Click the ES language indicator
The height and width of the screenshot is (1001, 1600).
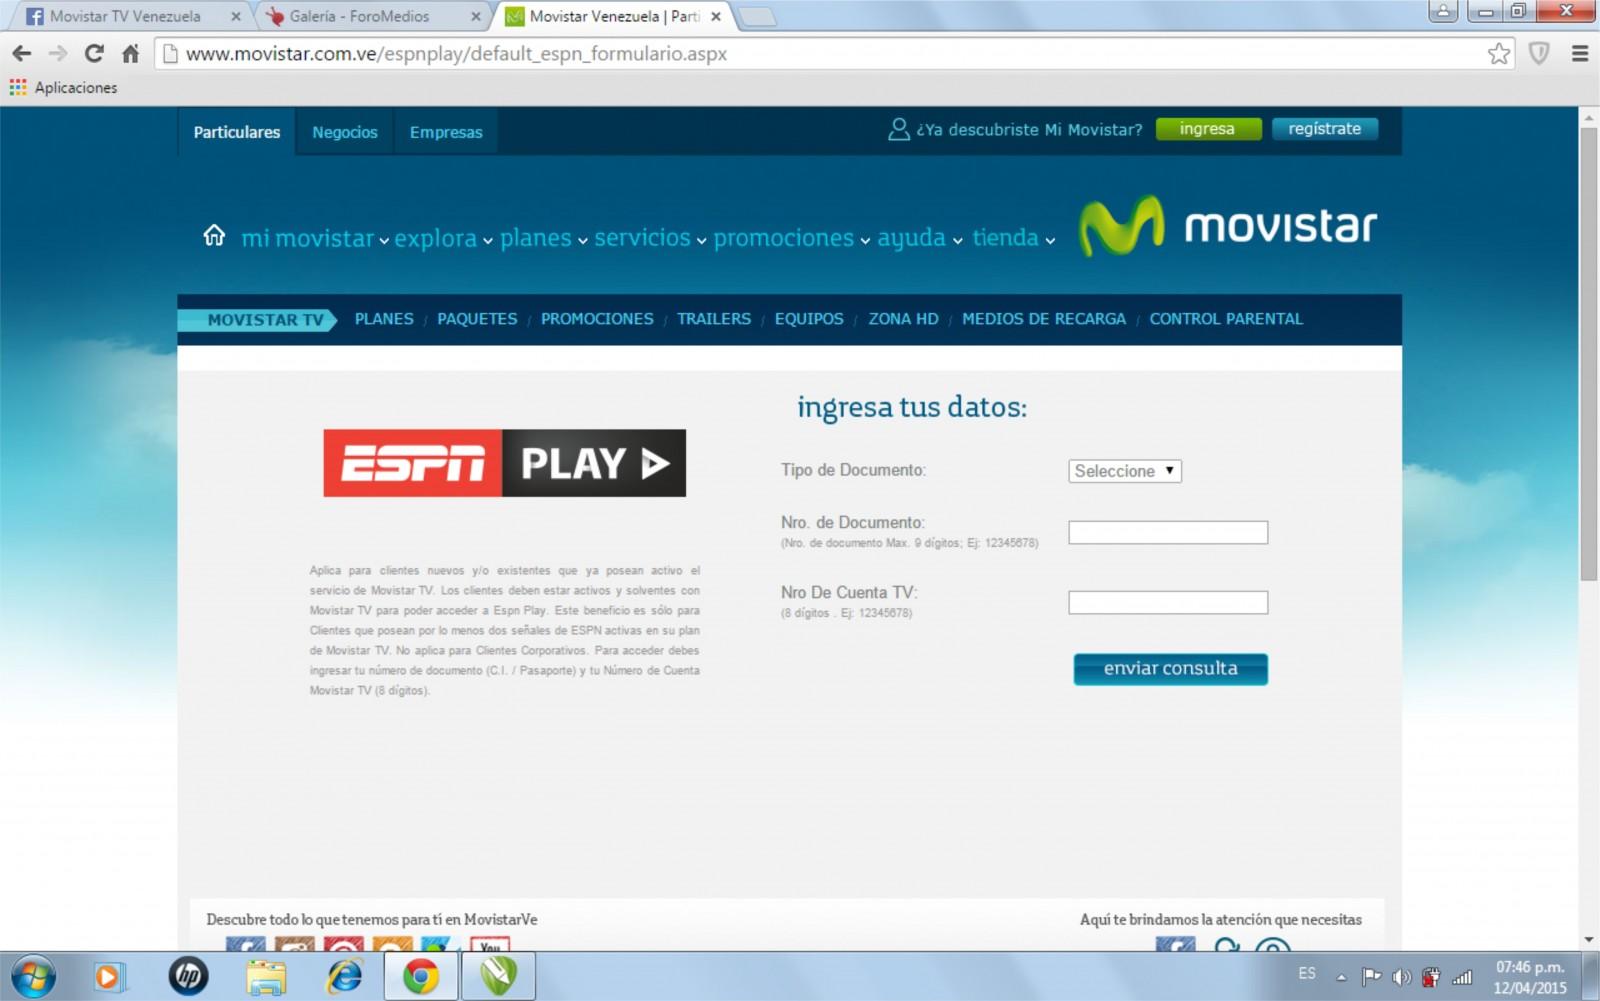[x=1307, y=973]
